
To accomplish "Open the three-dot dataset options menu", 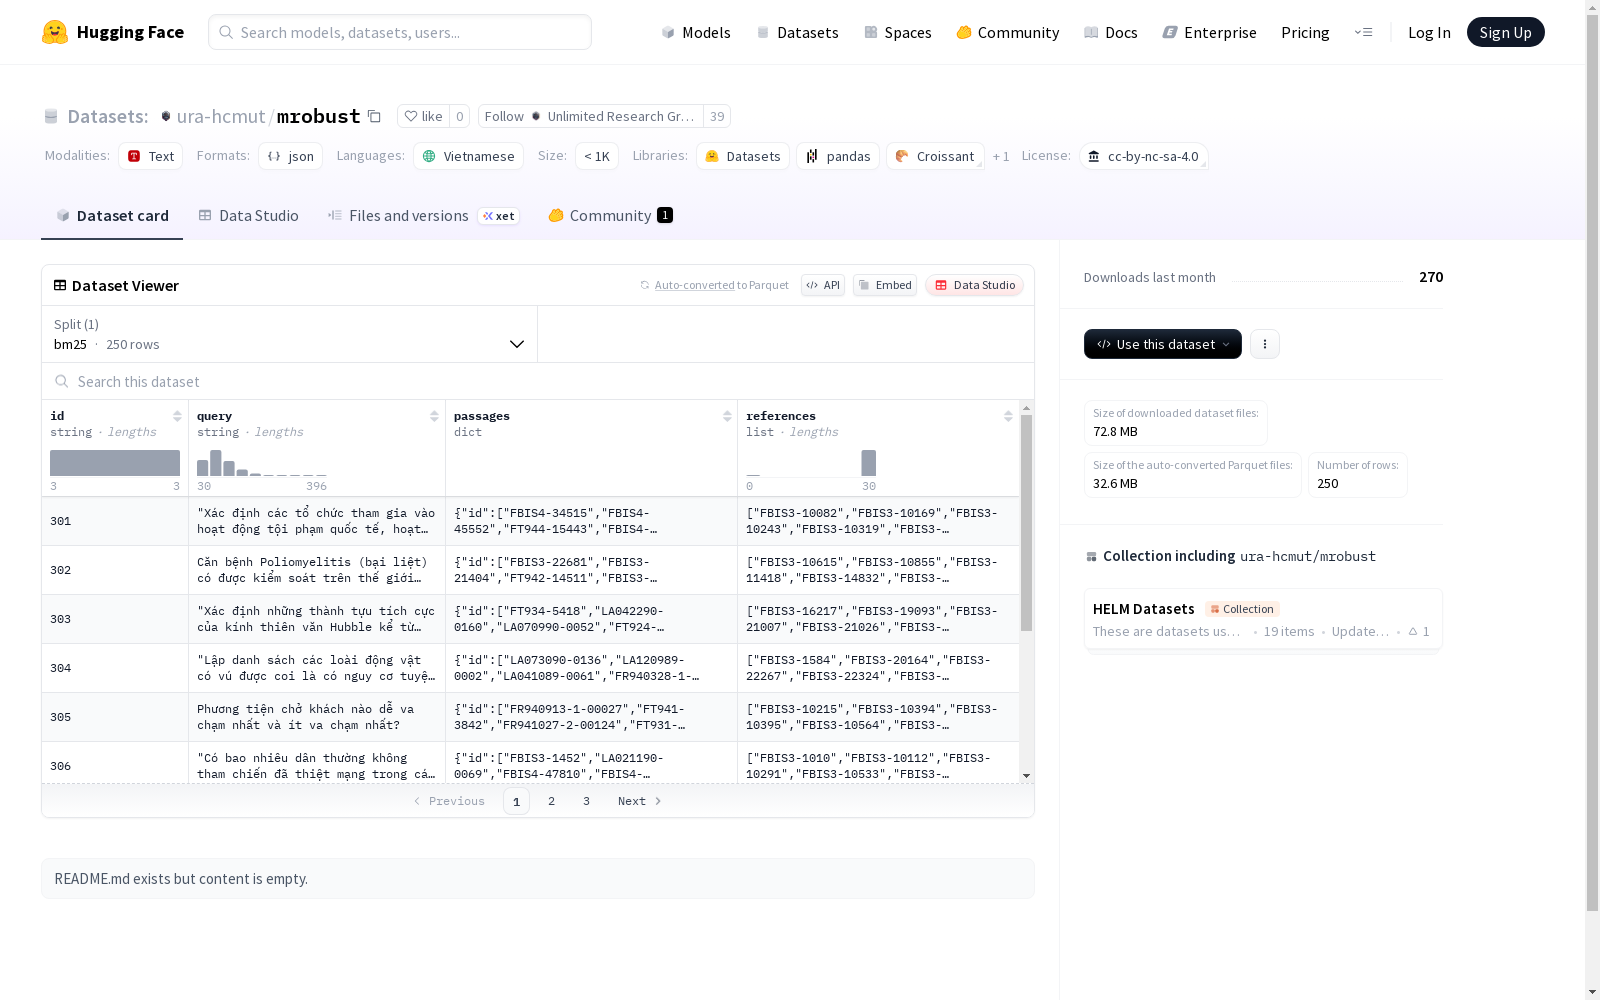I will (x=1265, y=344).
